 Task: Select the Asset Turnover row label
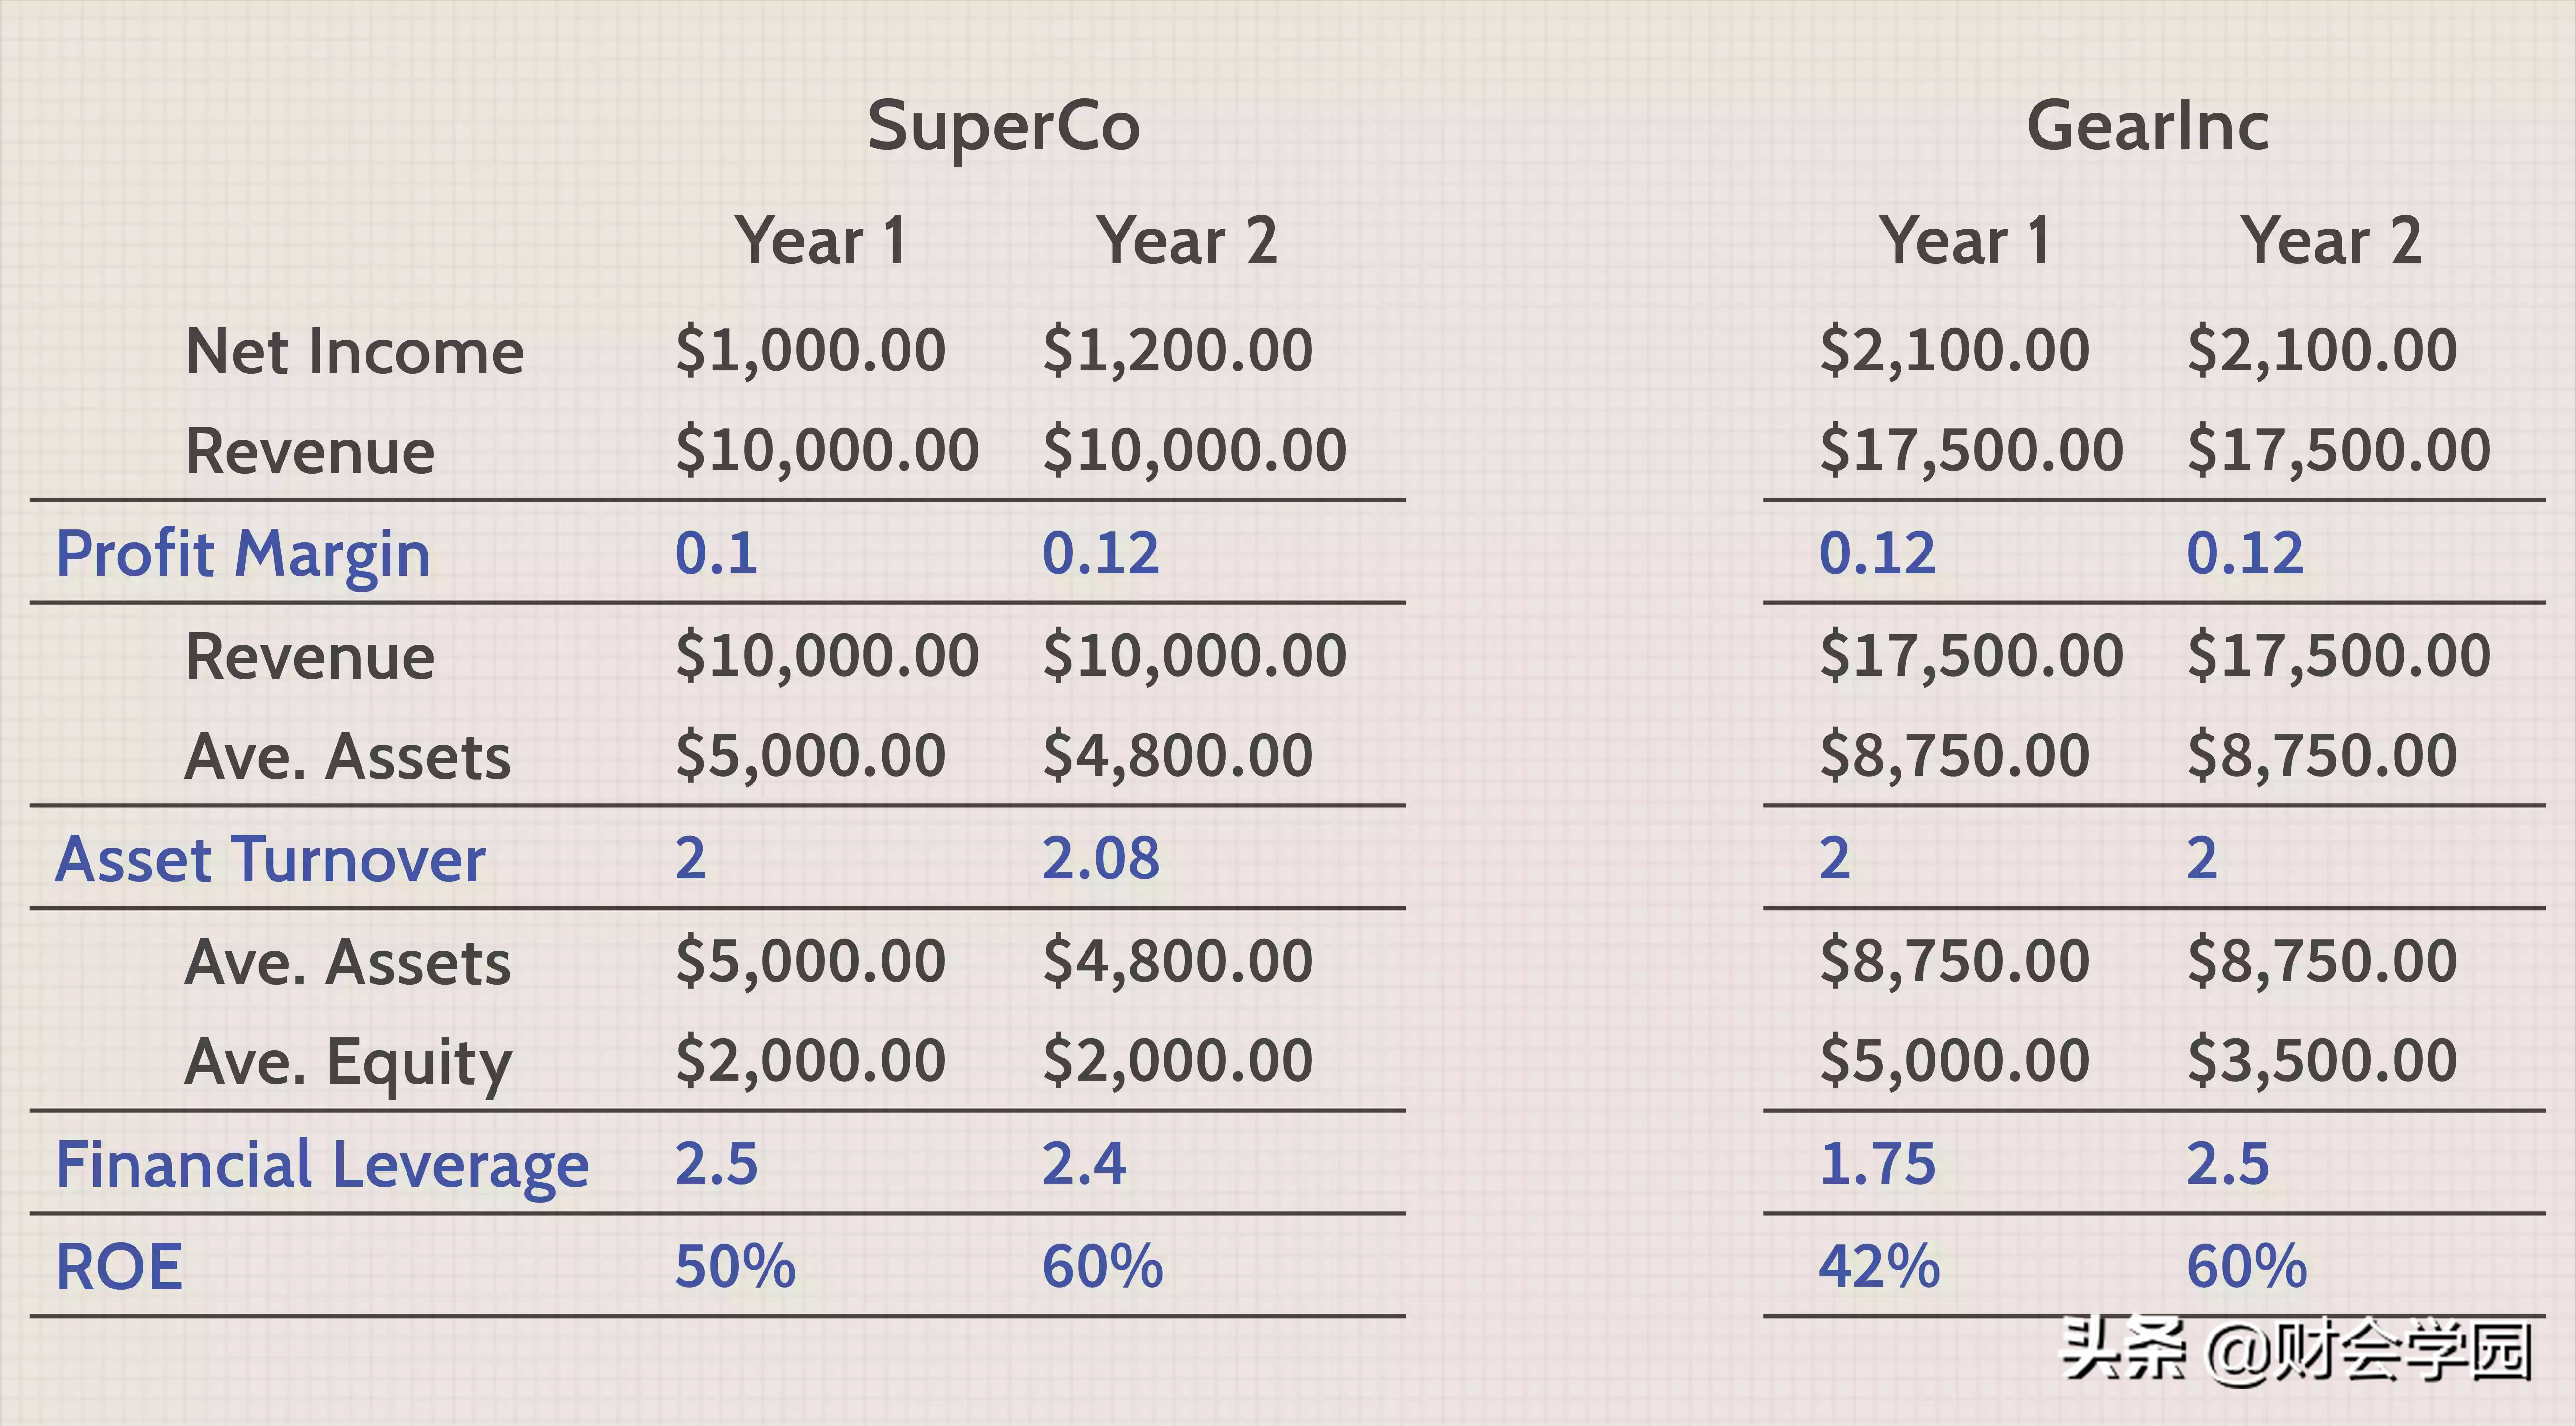click(x=271, y=860)
